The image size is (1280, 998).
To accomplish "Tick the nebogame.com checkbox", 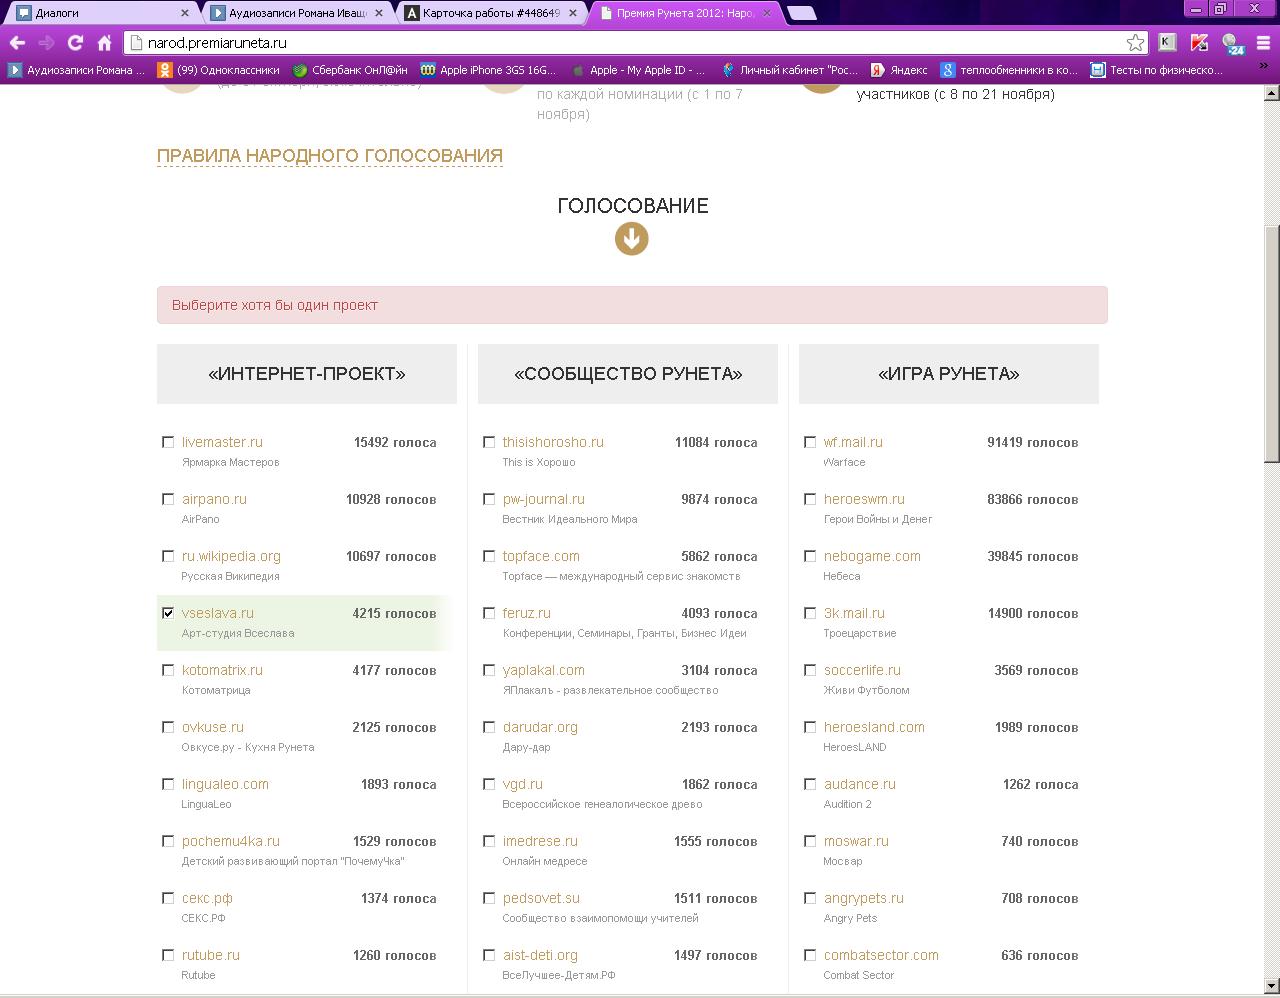I will 810,556.
